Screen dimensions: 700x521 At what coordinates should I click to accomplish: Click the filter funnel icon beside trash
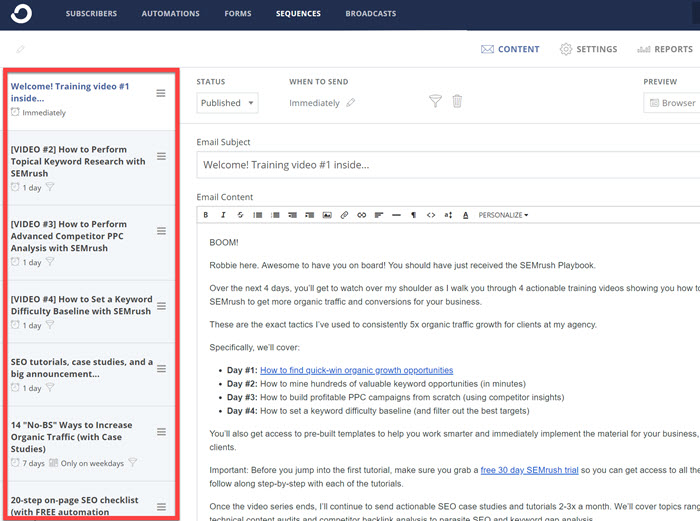(435, 102)
